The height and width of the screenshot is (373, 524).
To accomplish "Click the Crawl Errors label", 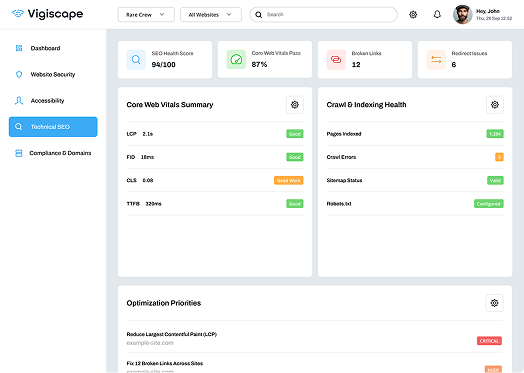I will 341,157.
